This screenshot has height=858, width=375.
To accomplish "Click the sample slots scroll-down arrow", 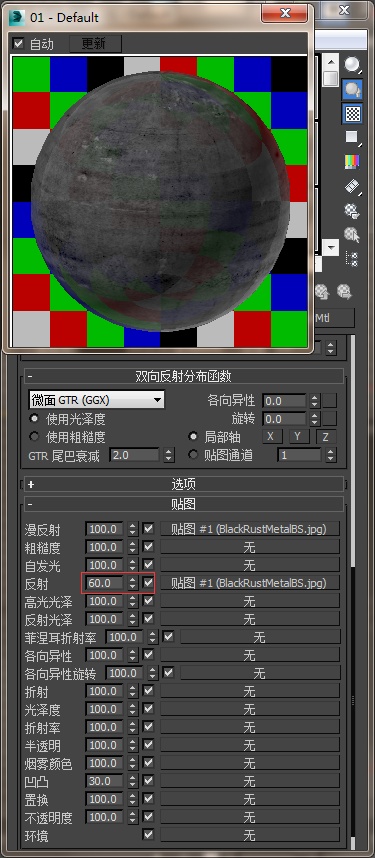I will click(331, 247).
